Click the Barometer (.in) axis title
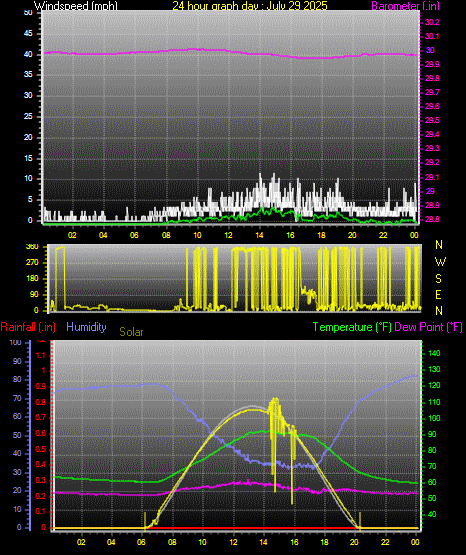Screen dimensions: 466x555 coord(405,6)
